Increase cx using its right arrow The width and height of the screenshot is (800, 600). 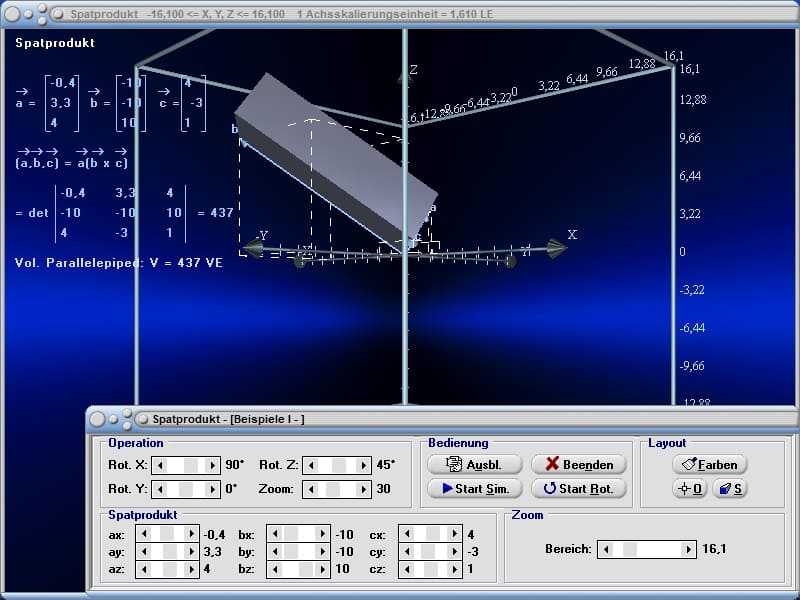point(454,534)
